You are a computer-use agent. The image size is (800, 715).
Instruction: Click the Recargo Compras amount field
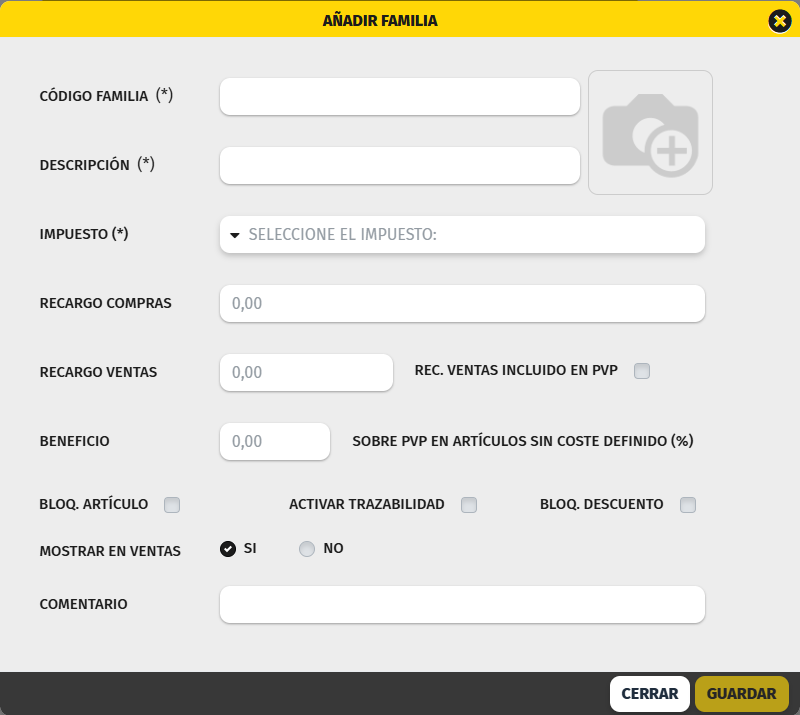pyautogui.click(x=462, y=303)
